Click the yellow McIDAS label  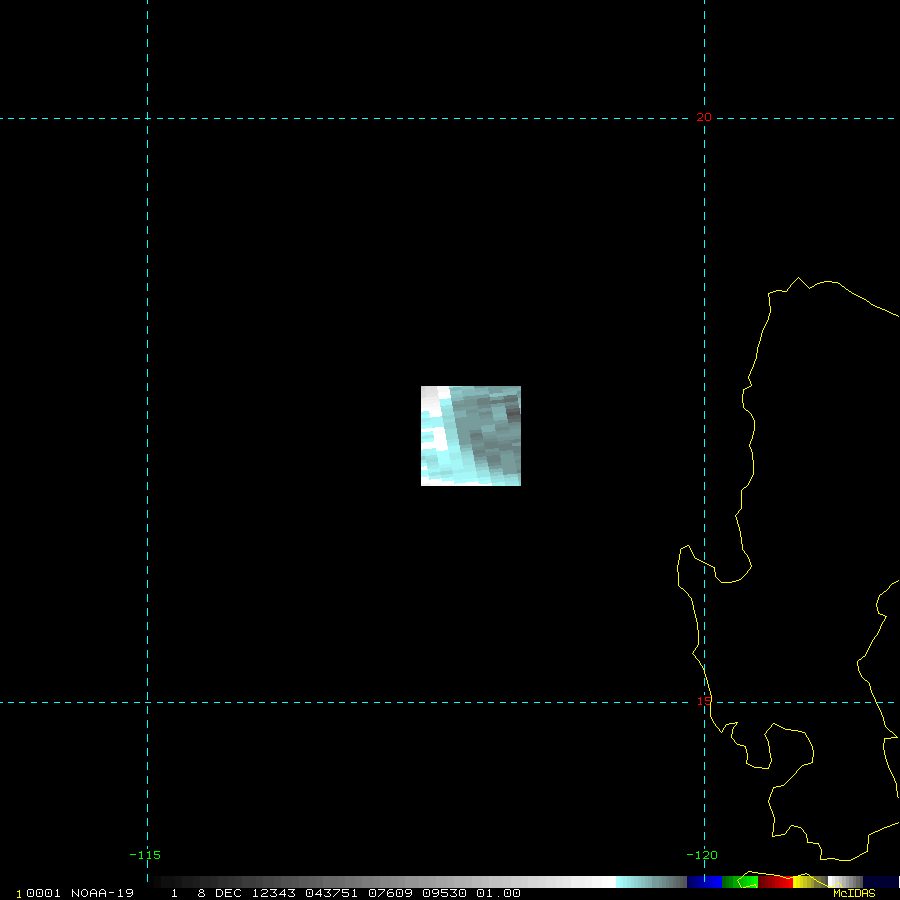tap(854, 893)
